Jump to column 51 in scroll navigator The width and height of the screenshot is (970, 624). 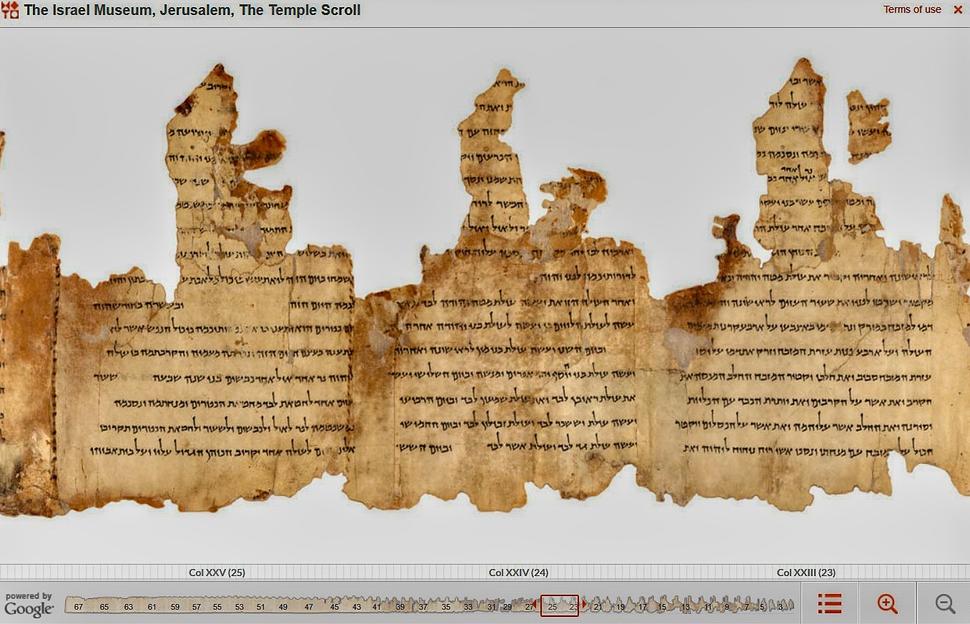(x=260, y=607)
